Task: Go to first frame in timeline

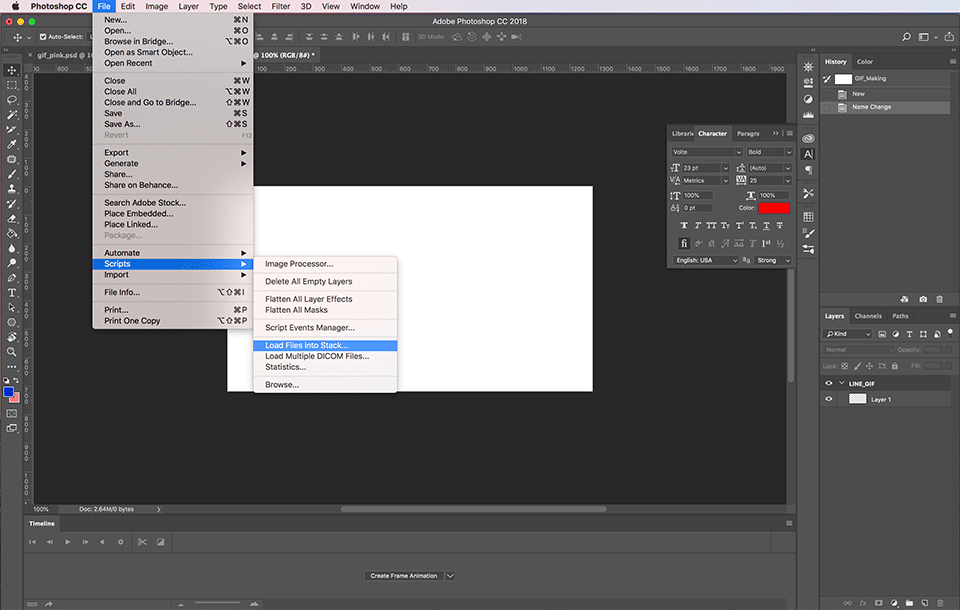Action: (32, 542)
